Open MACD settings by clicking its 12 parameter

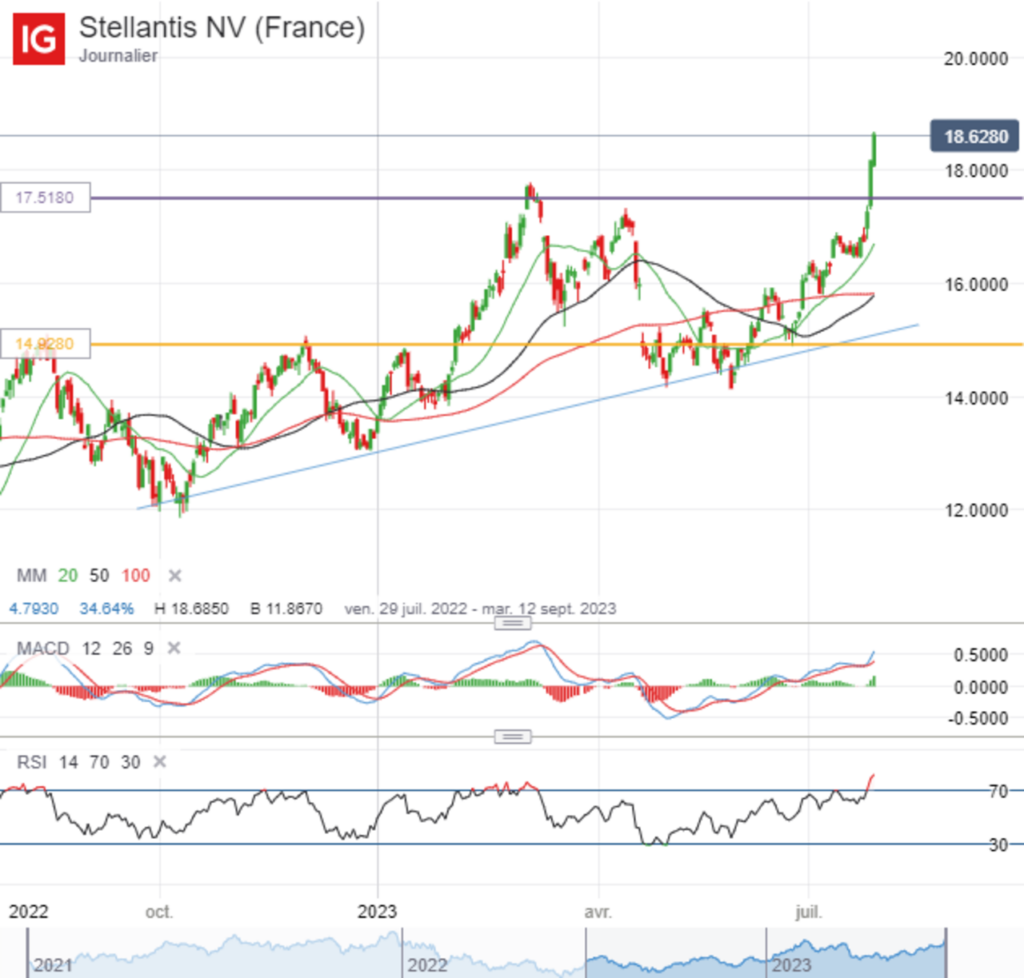[x=92, y=648]
